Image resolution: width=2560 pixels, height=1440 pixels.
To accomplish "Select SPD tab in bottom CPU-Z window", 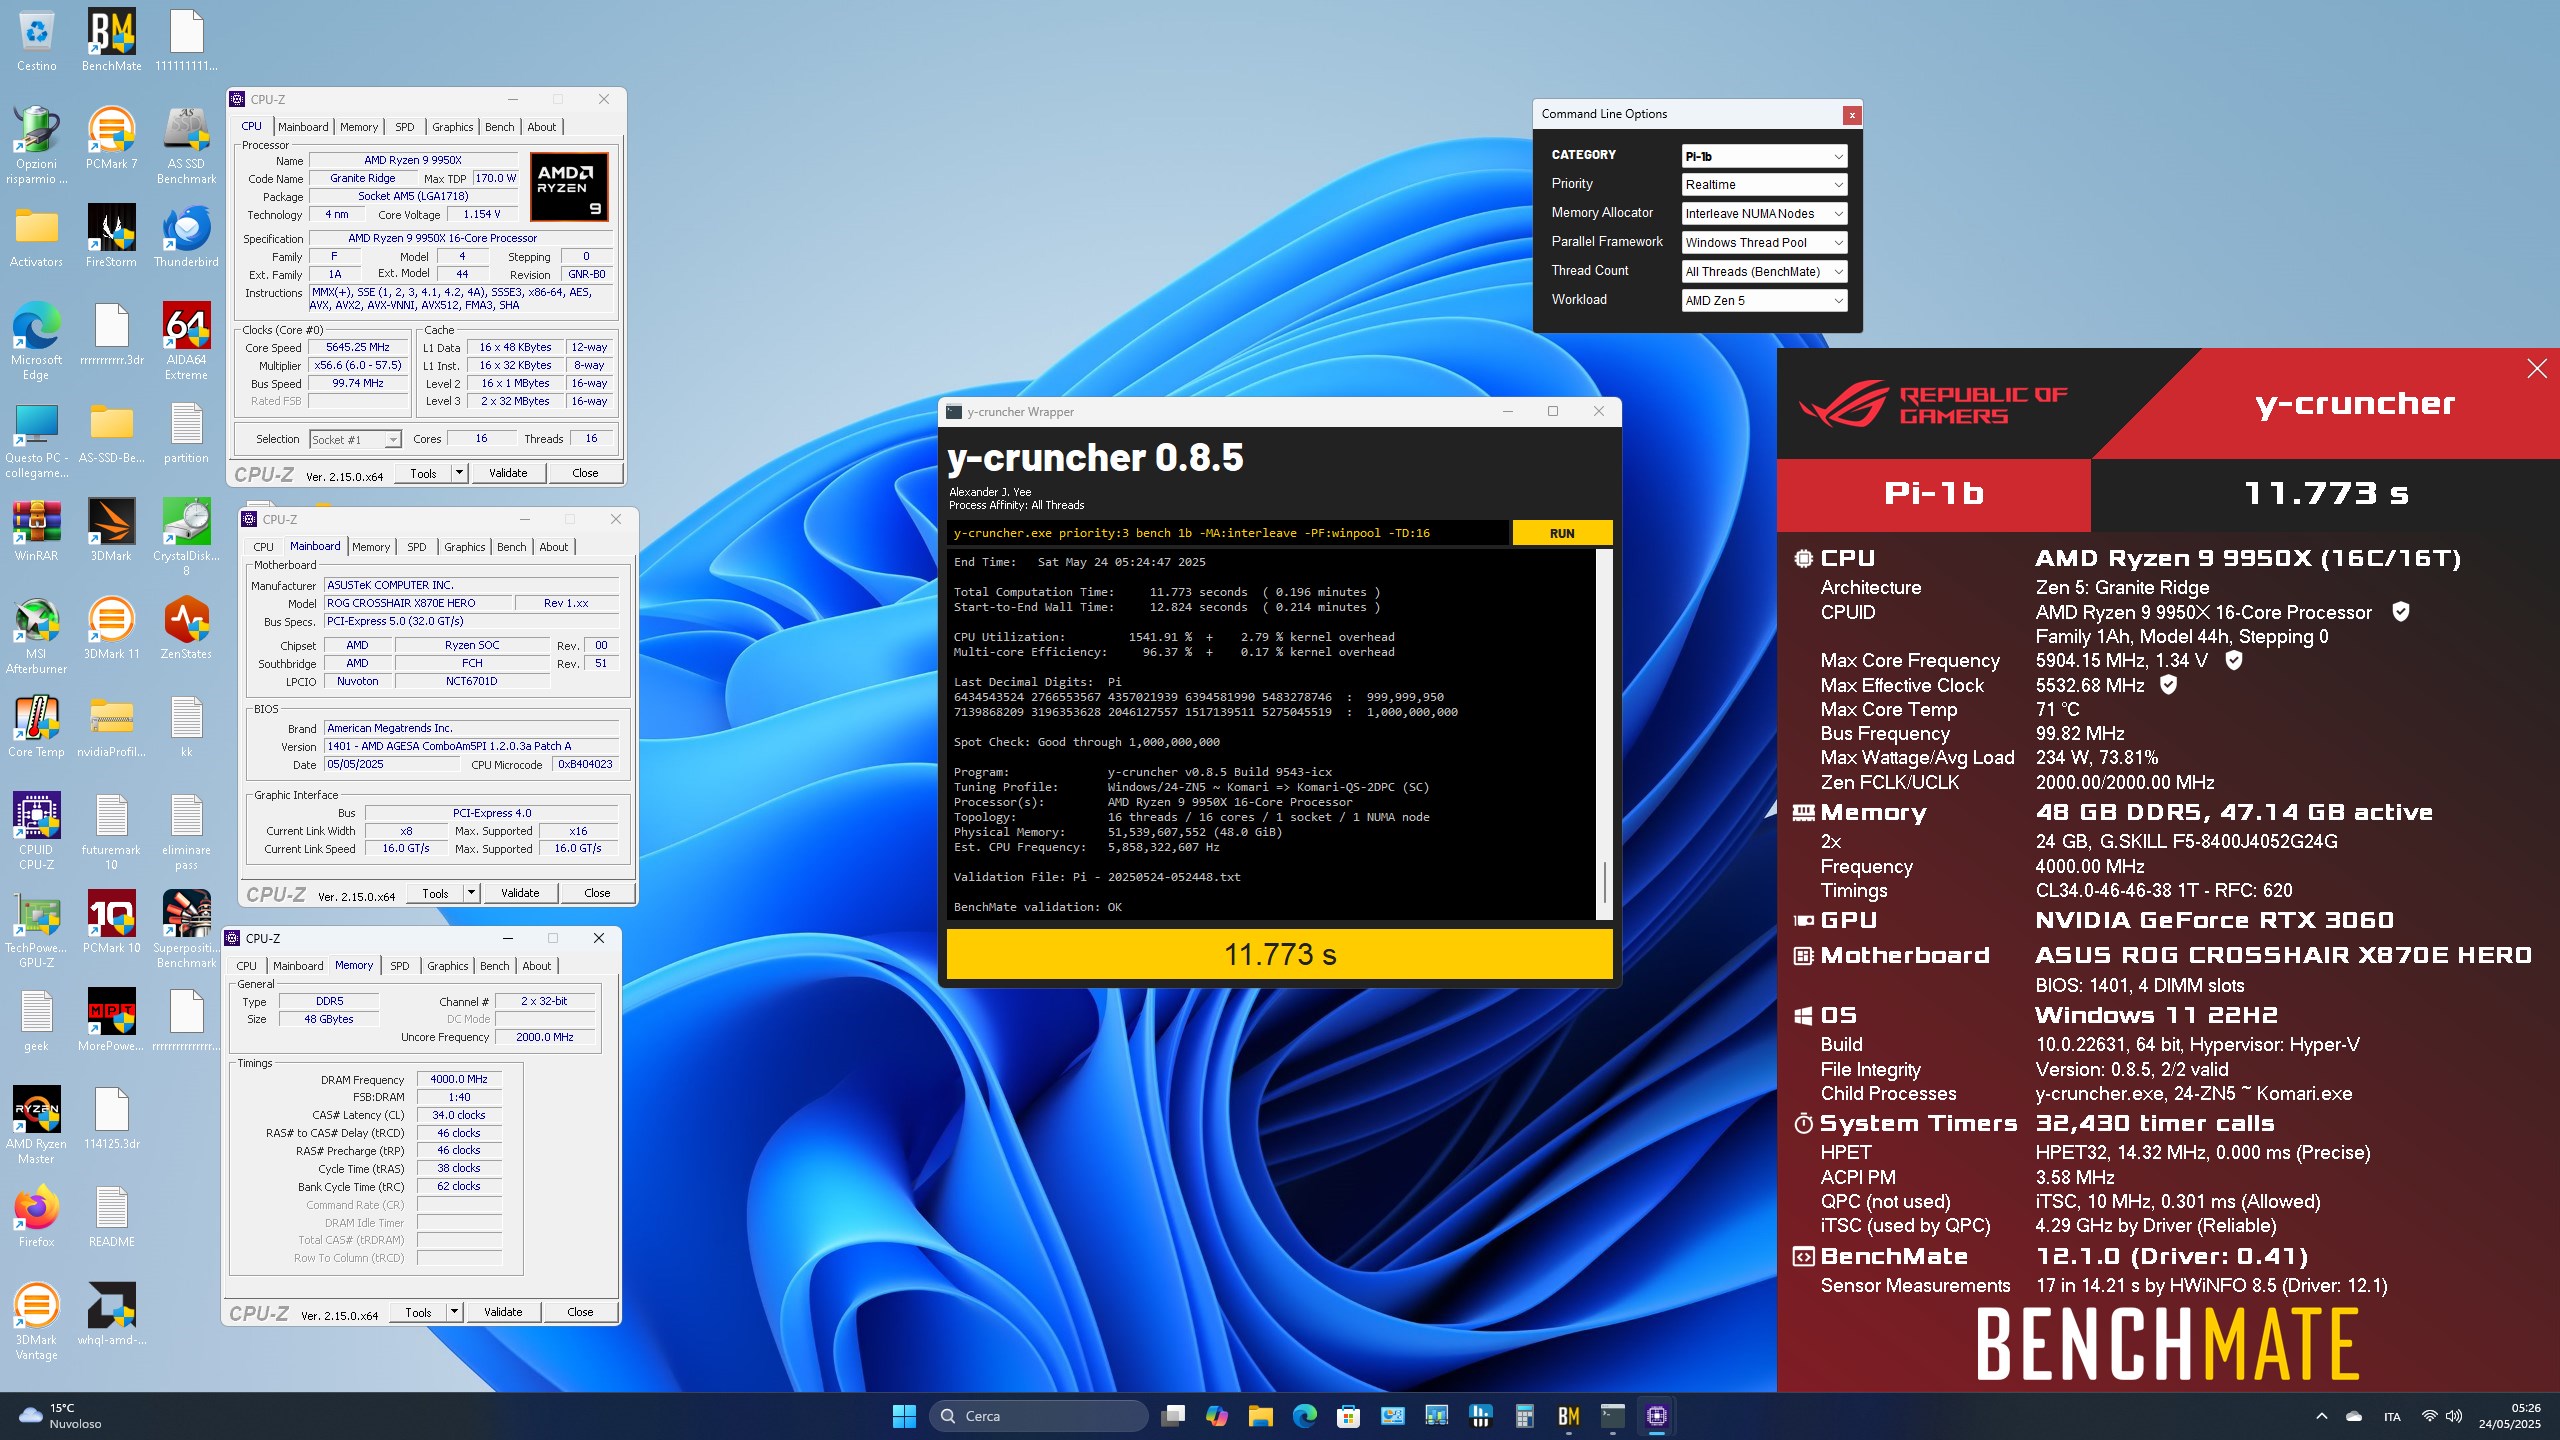I will [x=399, y=966].
